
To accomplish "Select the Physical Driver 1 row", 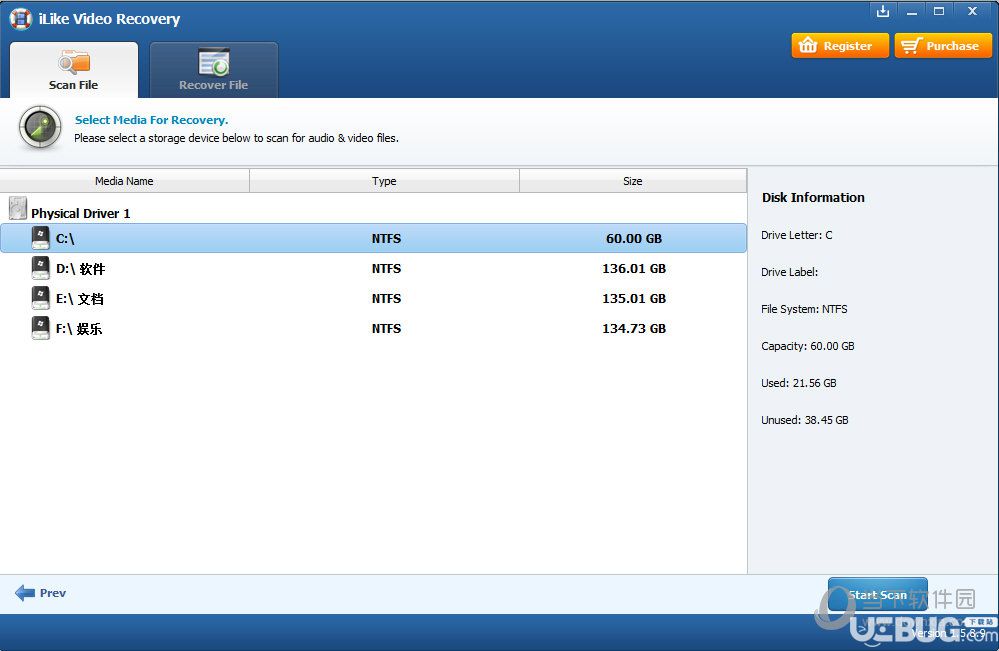I will point(373,210).
